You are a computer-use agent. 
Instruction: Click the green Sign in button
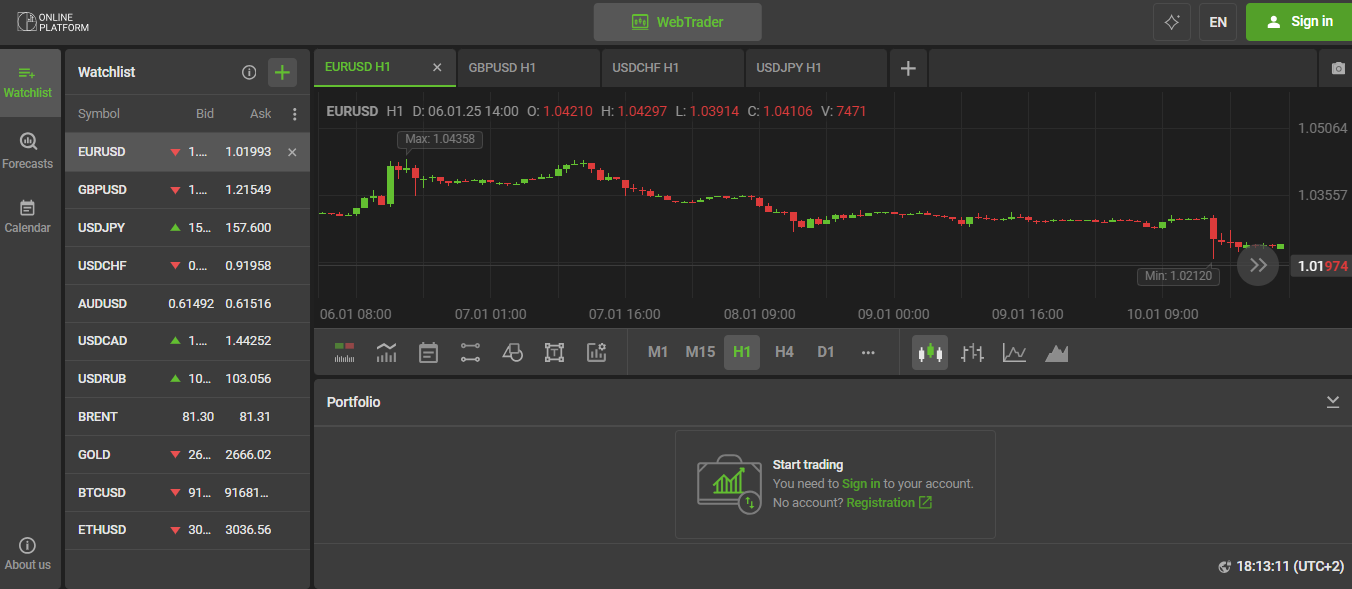click(1298, 22)
